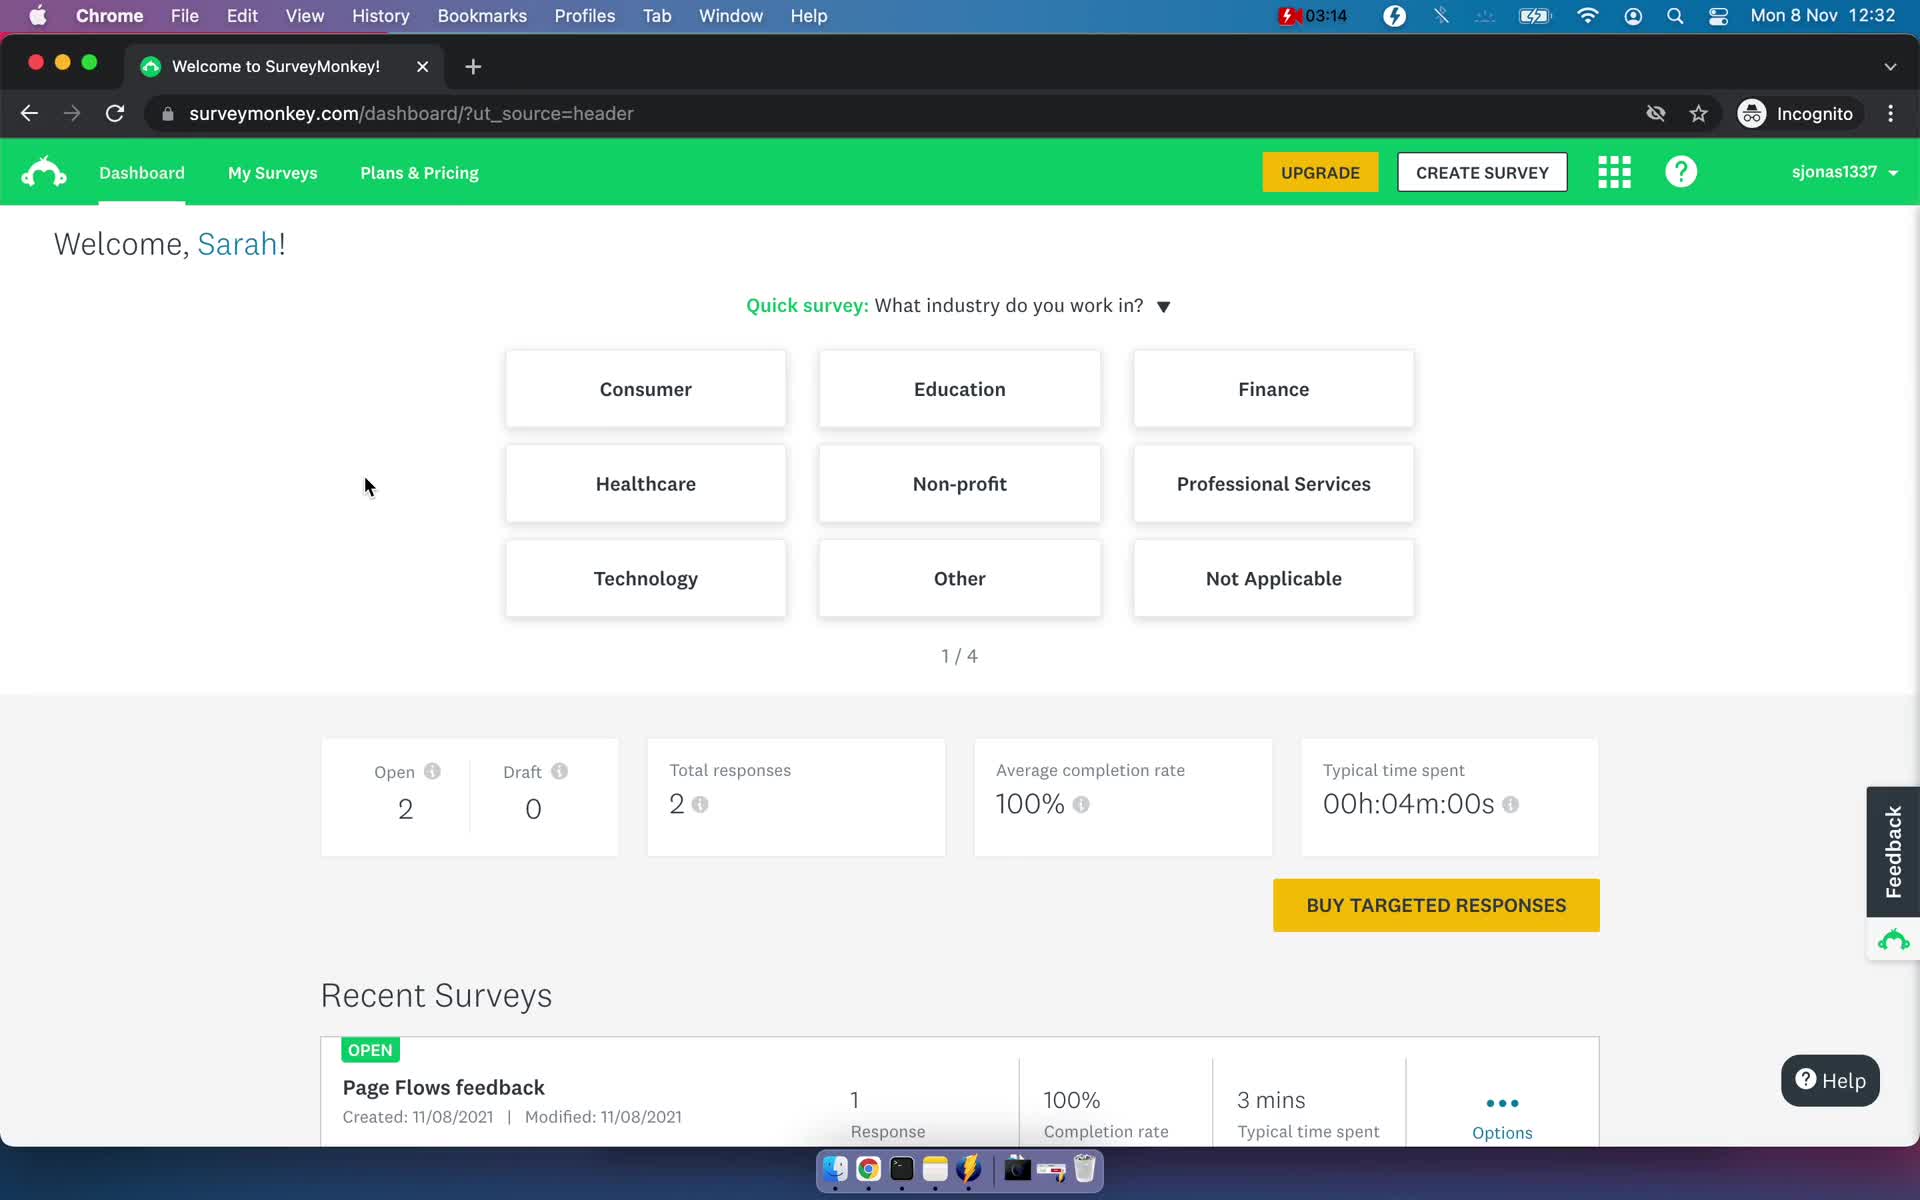The width and height of the screenshot is (1920, 1200).
Task: Click the BUY TARGETED RESPONSES button
Action: coord(1436,904)
